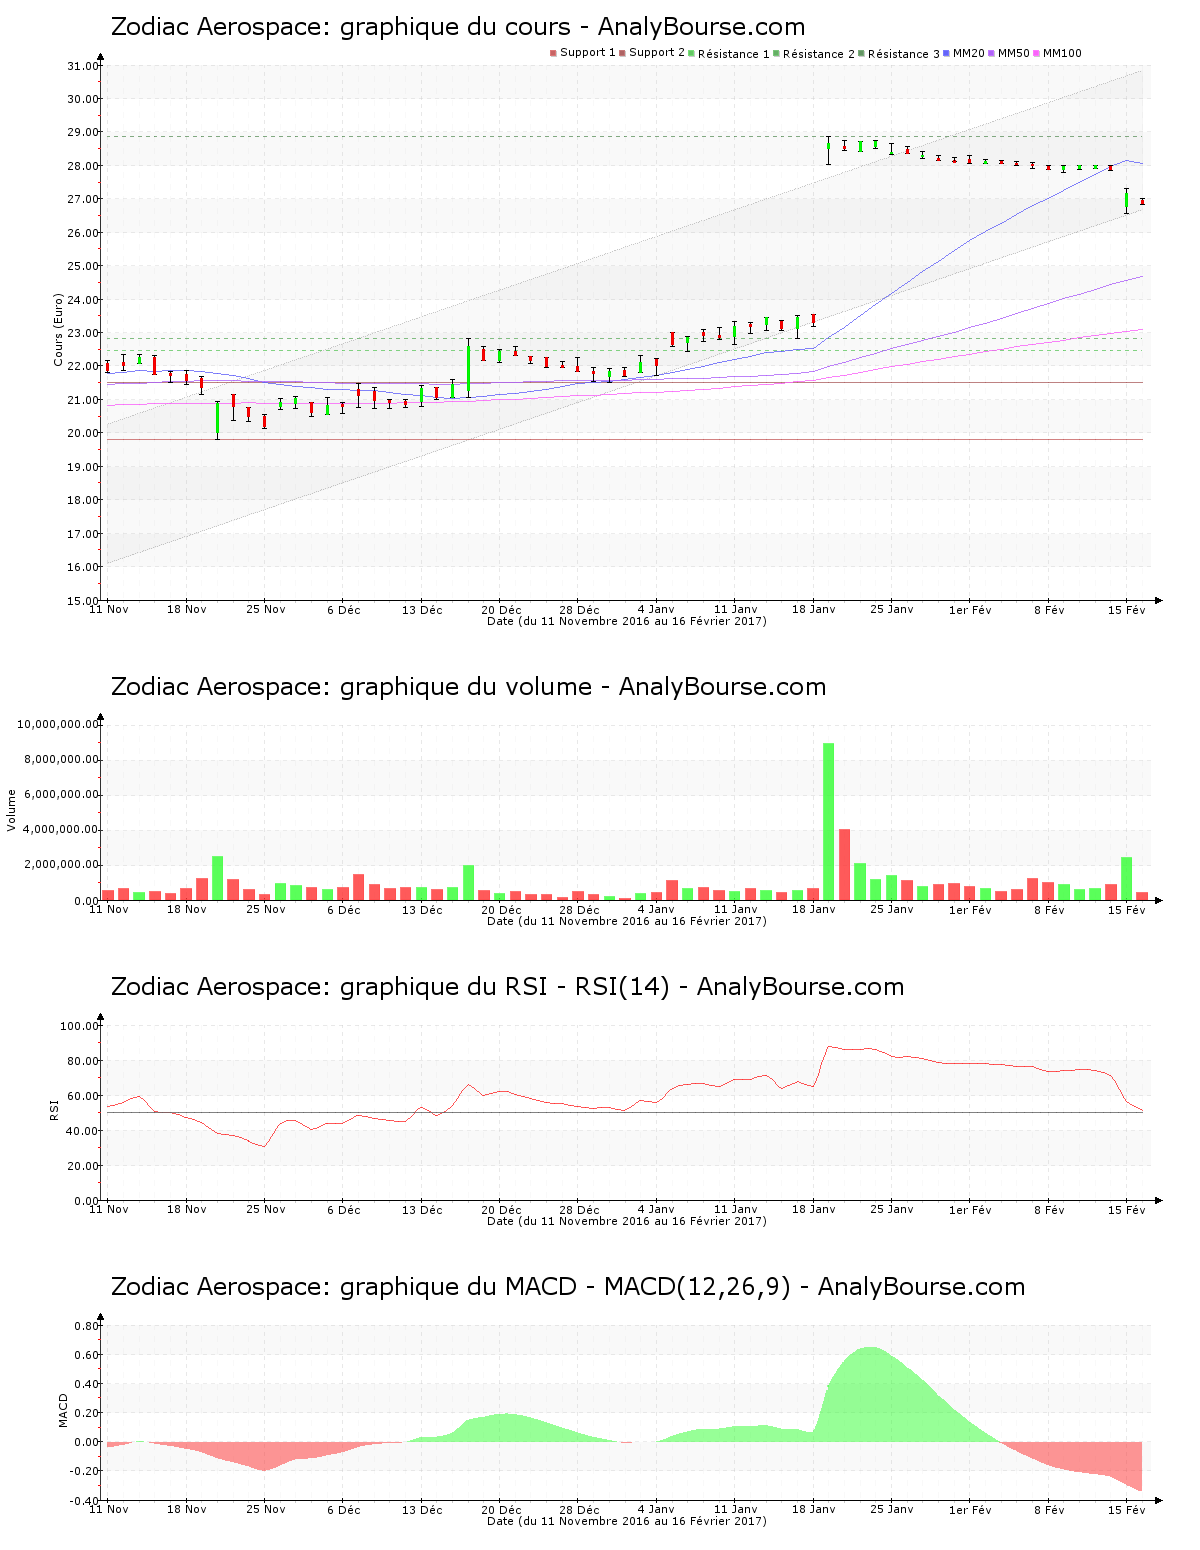Click the RSI(14) chart title
Viewport: 1200px width, 1550px height.
coord(507,987)
